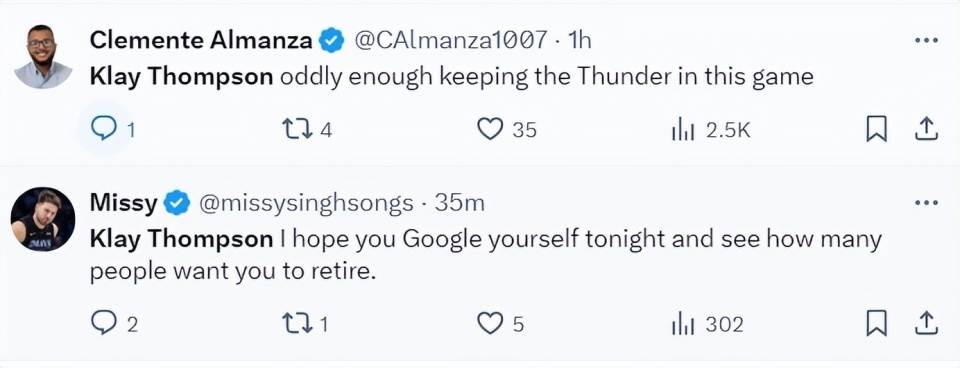Like the tweet with 35 likes
Image resolution: width=960 pixels, height=368 pixels.
[x=489, y=130]
